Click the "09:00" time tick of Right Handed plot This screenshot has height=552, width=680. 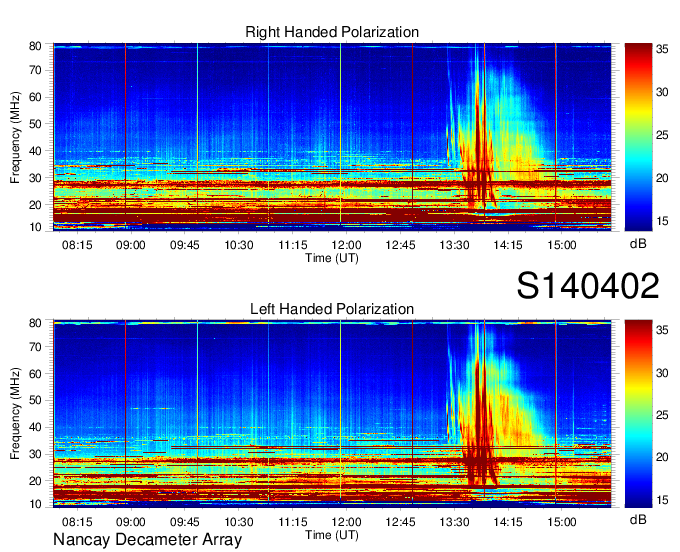coord(131,245)
